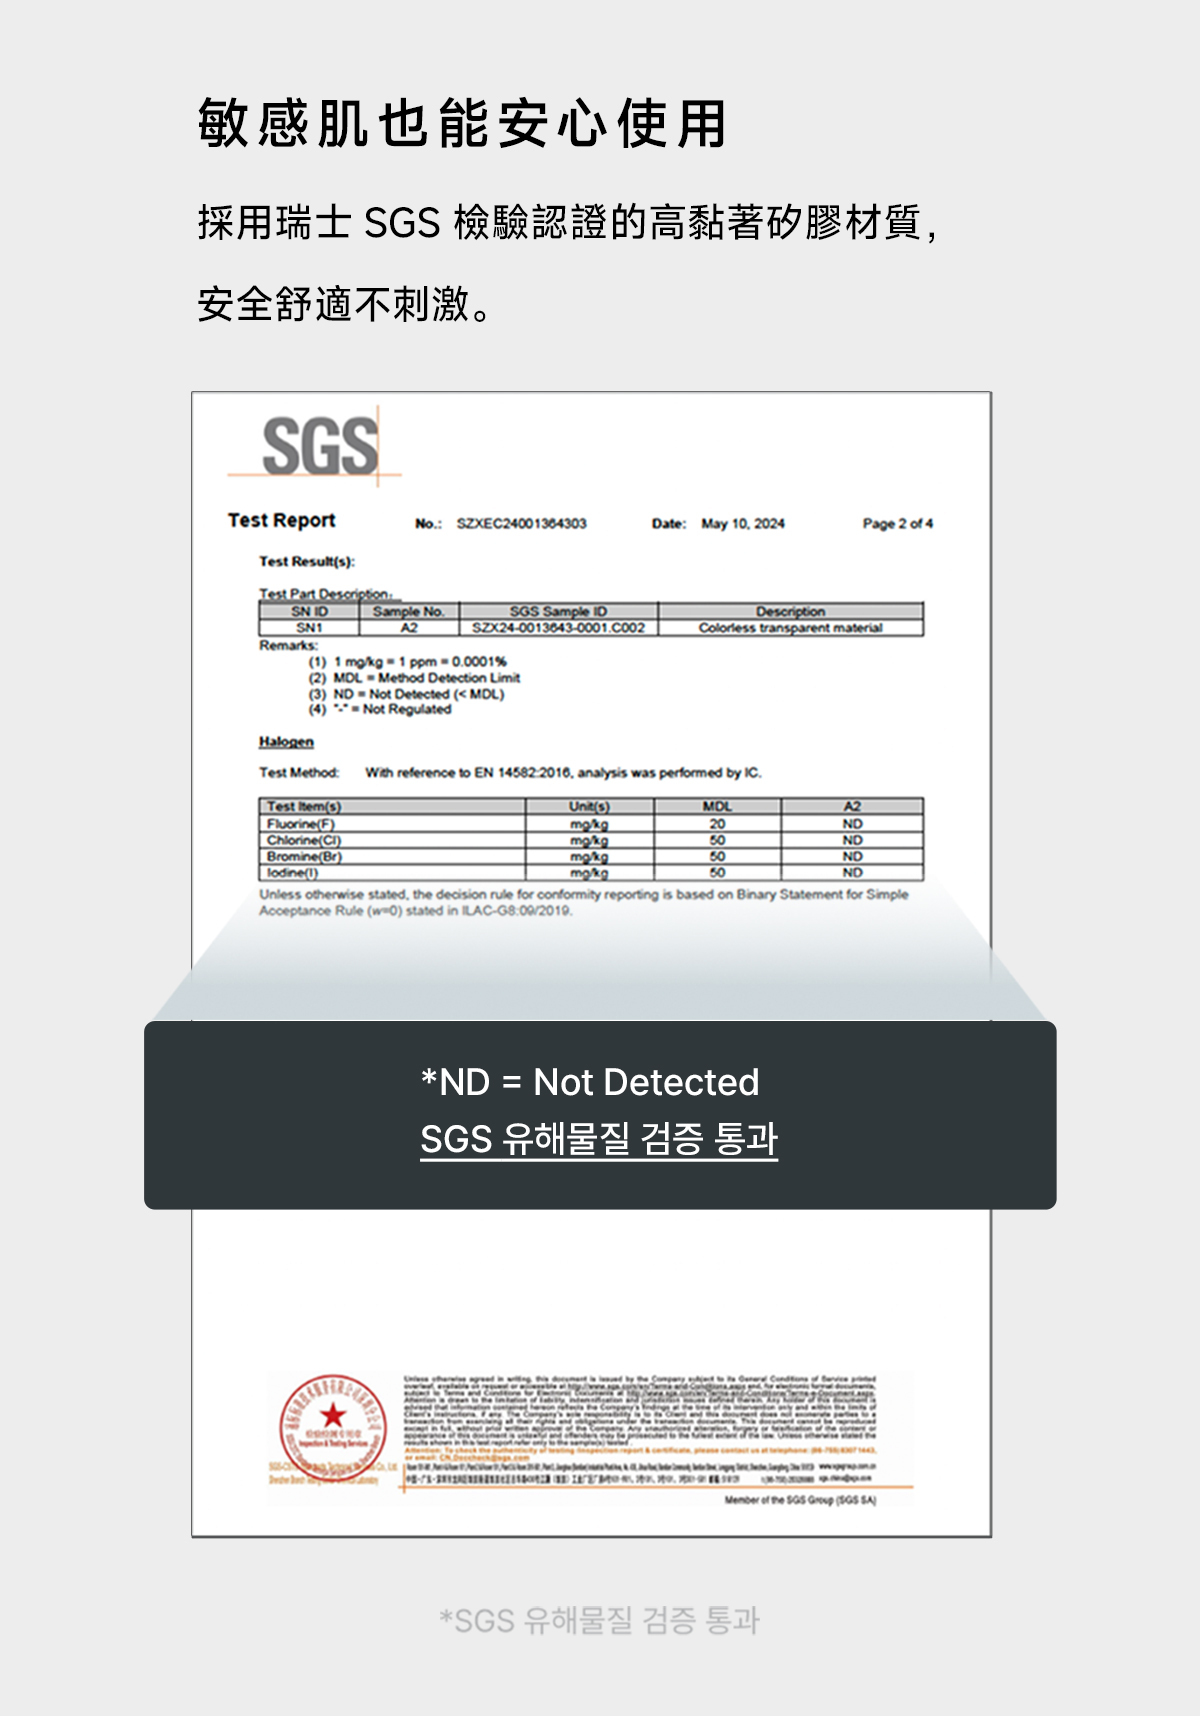Click underlined SGS 유해물질 검증 통과 in banner
The image size is (1200, 1716).
pyautogui.click(x=599, y=1139)
